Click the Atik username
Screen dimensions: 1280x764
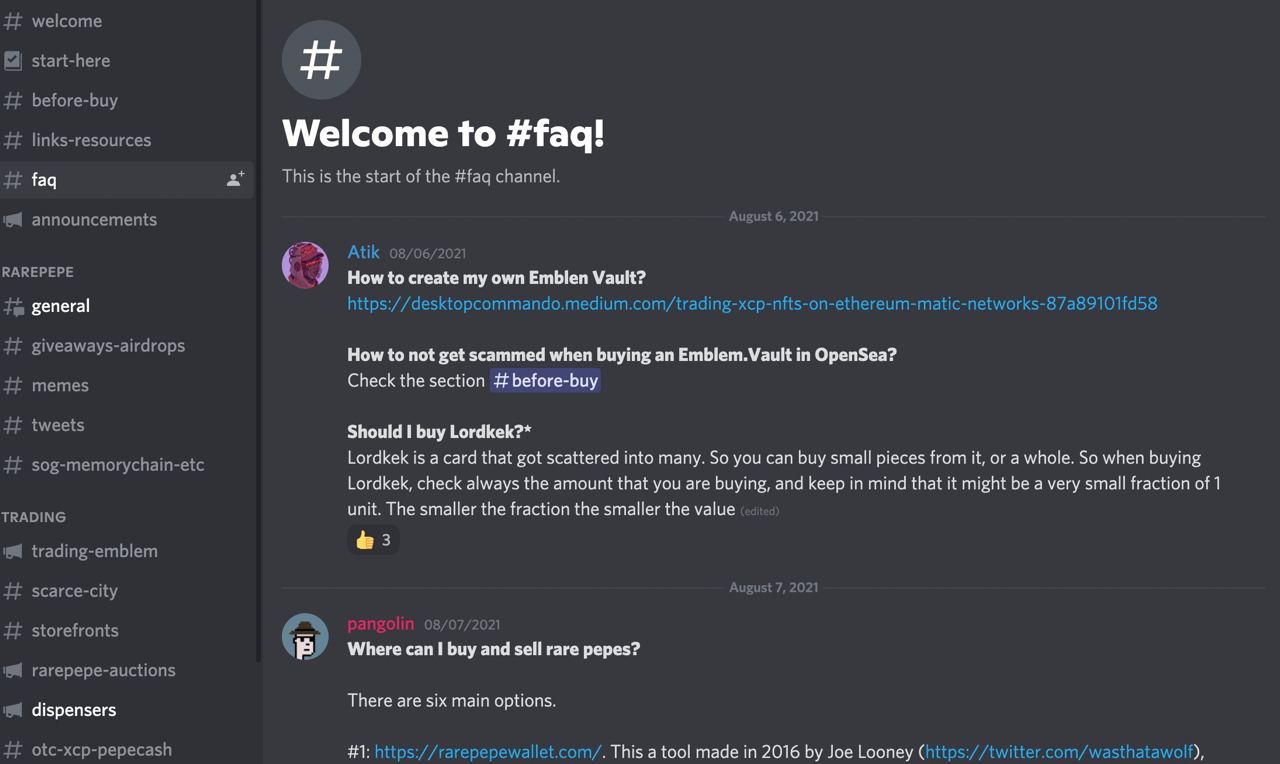[363, 252]
